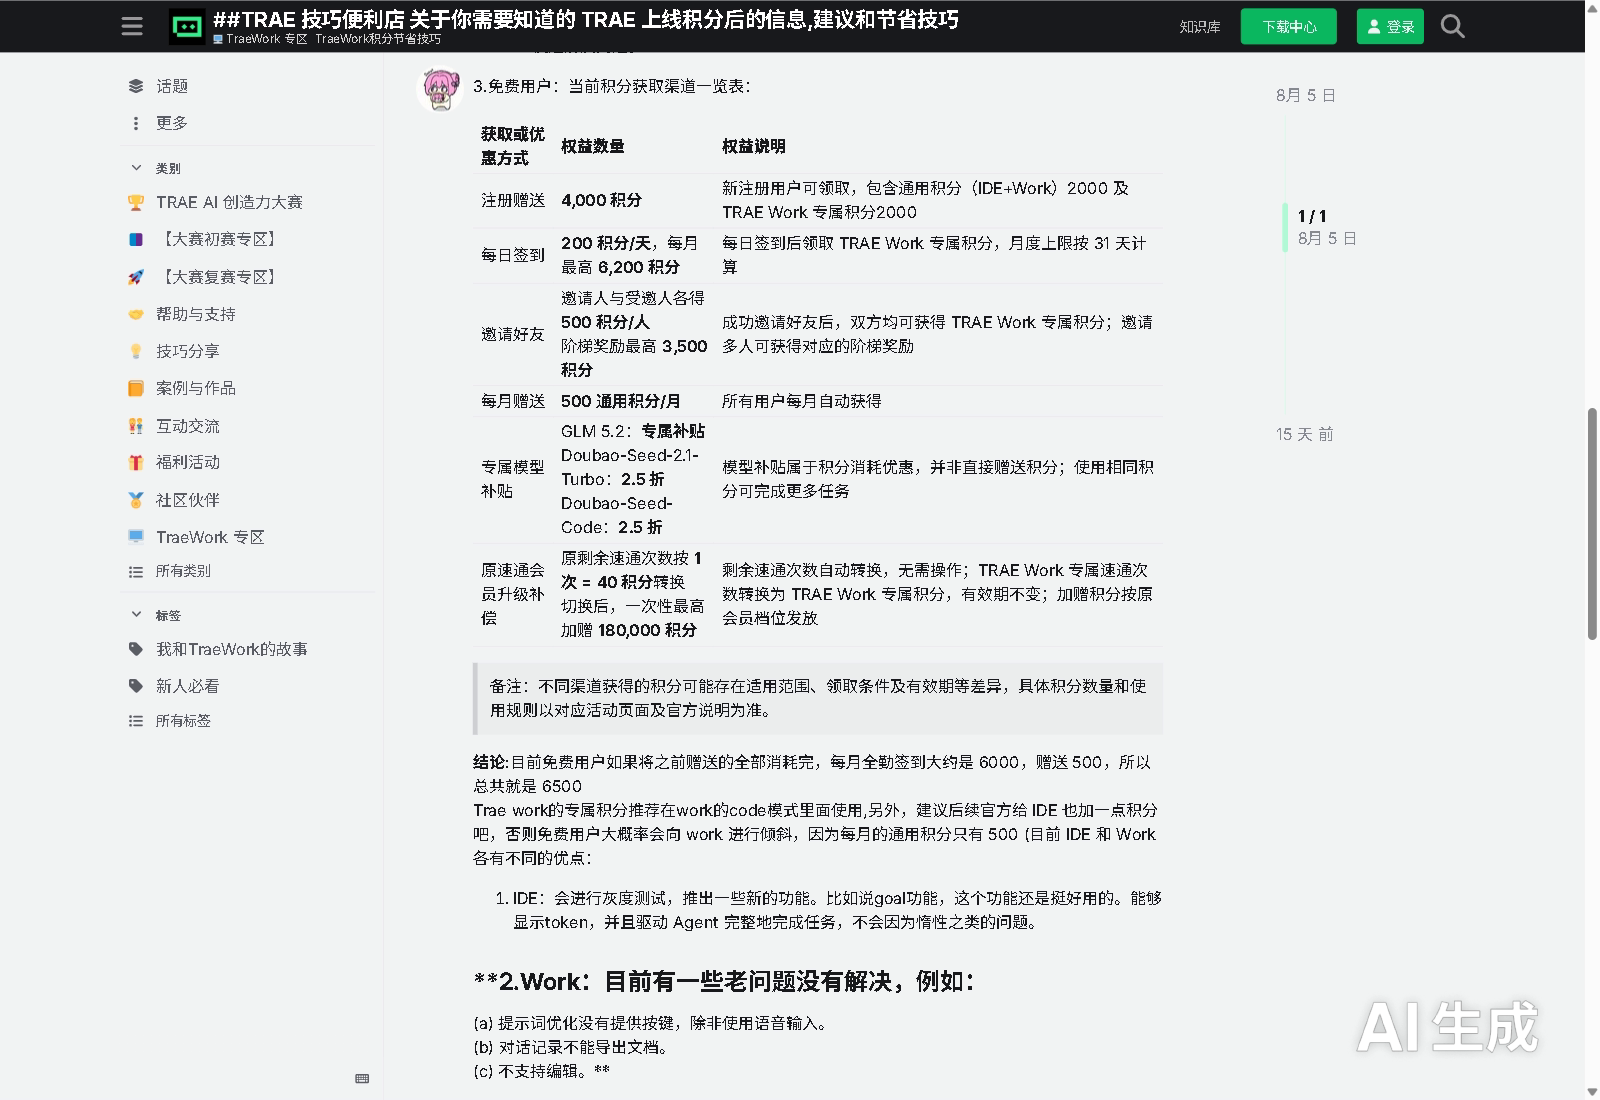Screen dimensions: 1600x1100
Task: Click the orange book icon for 案例与作品
Action: 136,388
